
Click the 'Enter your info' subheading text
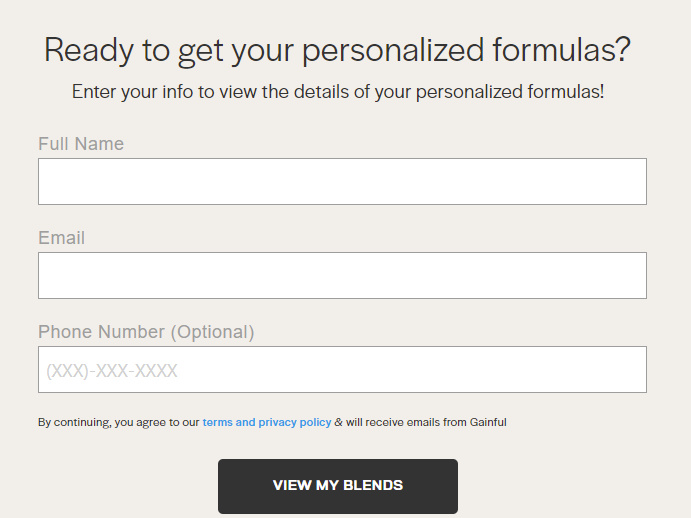pos(338,92)
